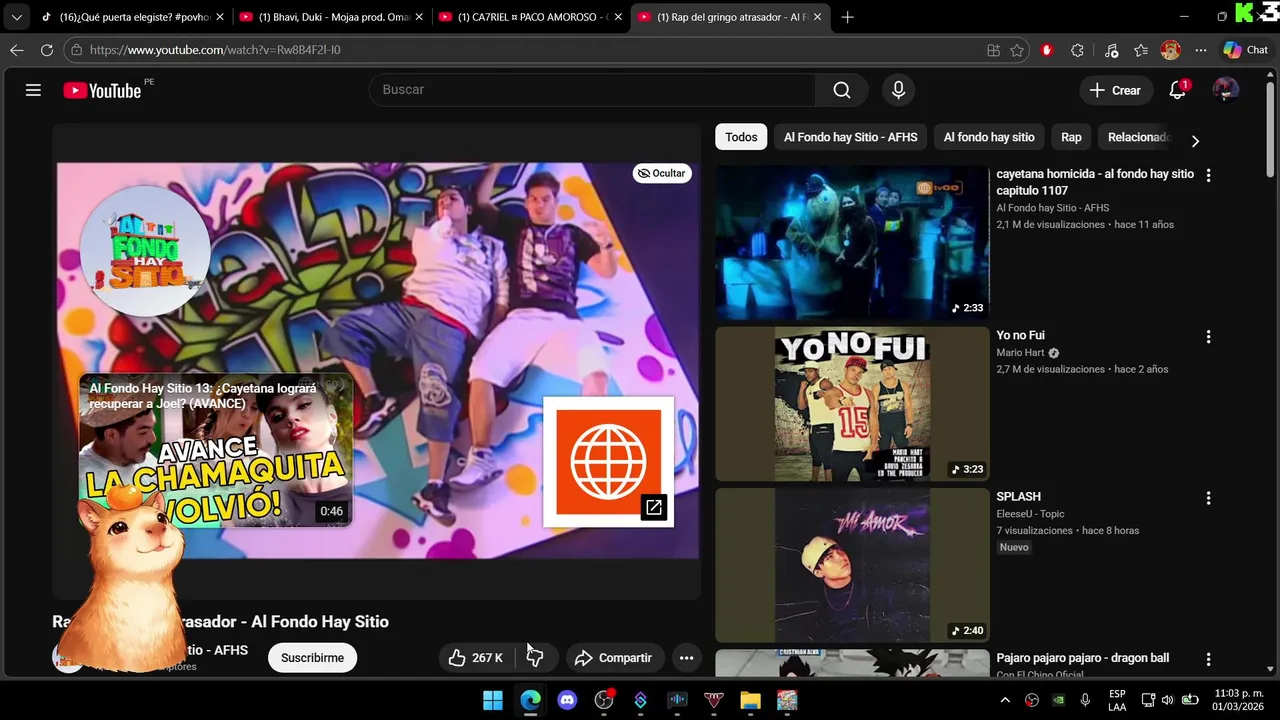1280x720 pixels.
Task: Open a new browser tab
Action: (848, 17)
